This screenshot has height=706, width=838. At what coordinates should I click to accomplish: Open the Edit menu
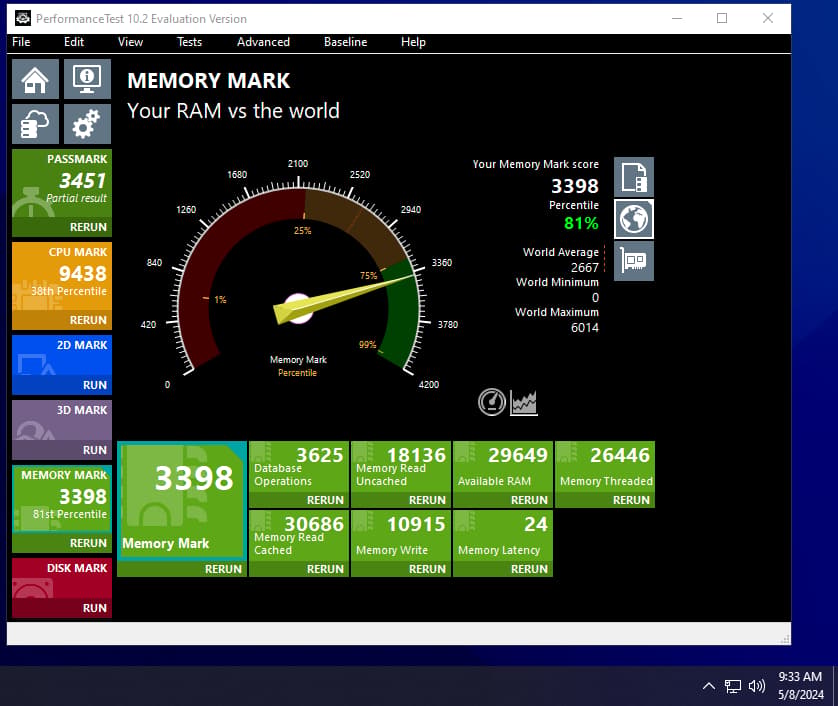[74, 42]
